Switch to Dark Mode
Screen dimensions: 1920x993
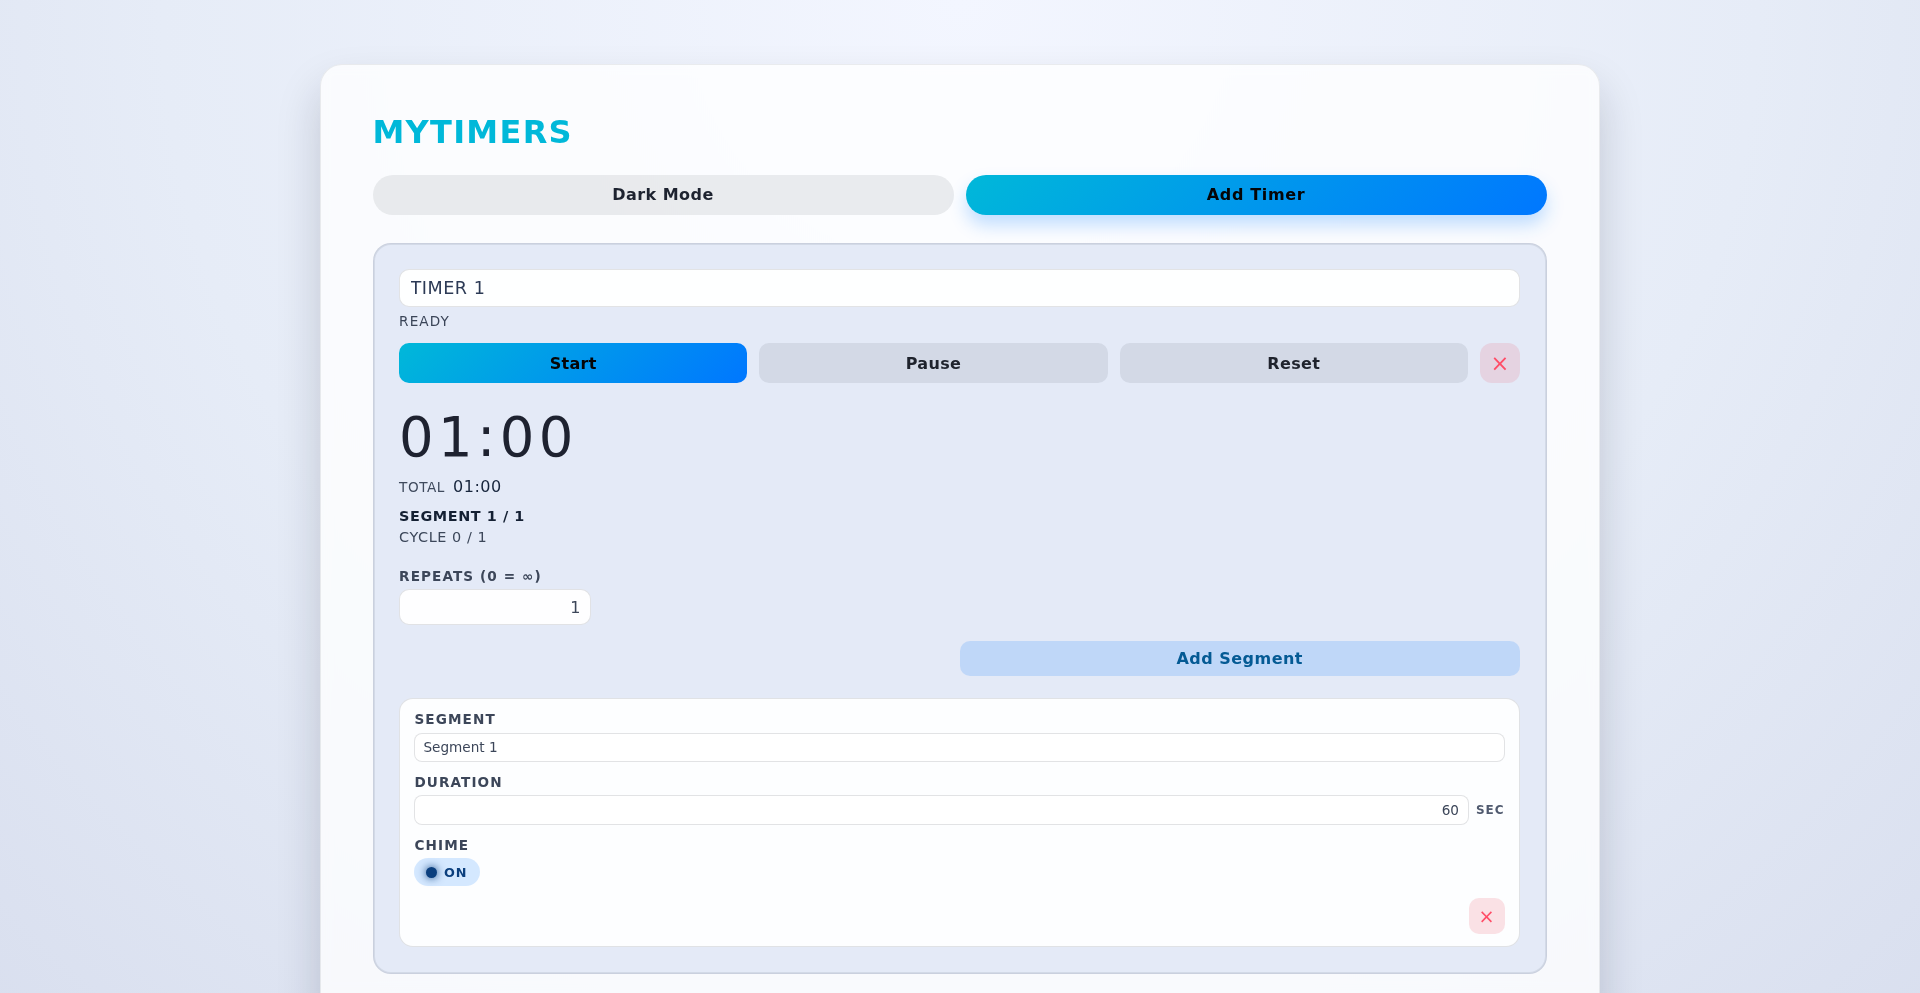point(663,195)
